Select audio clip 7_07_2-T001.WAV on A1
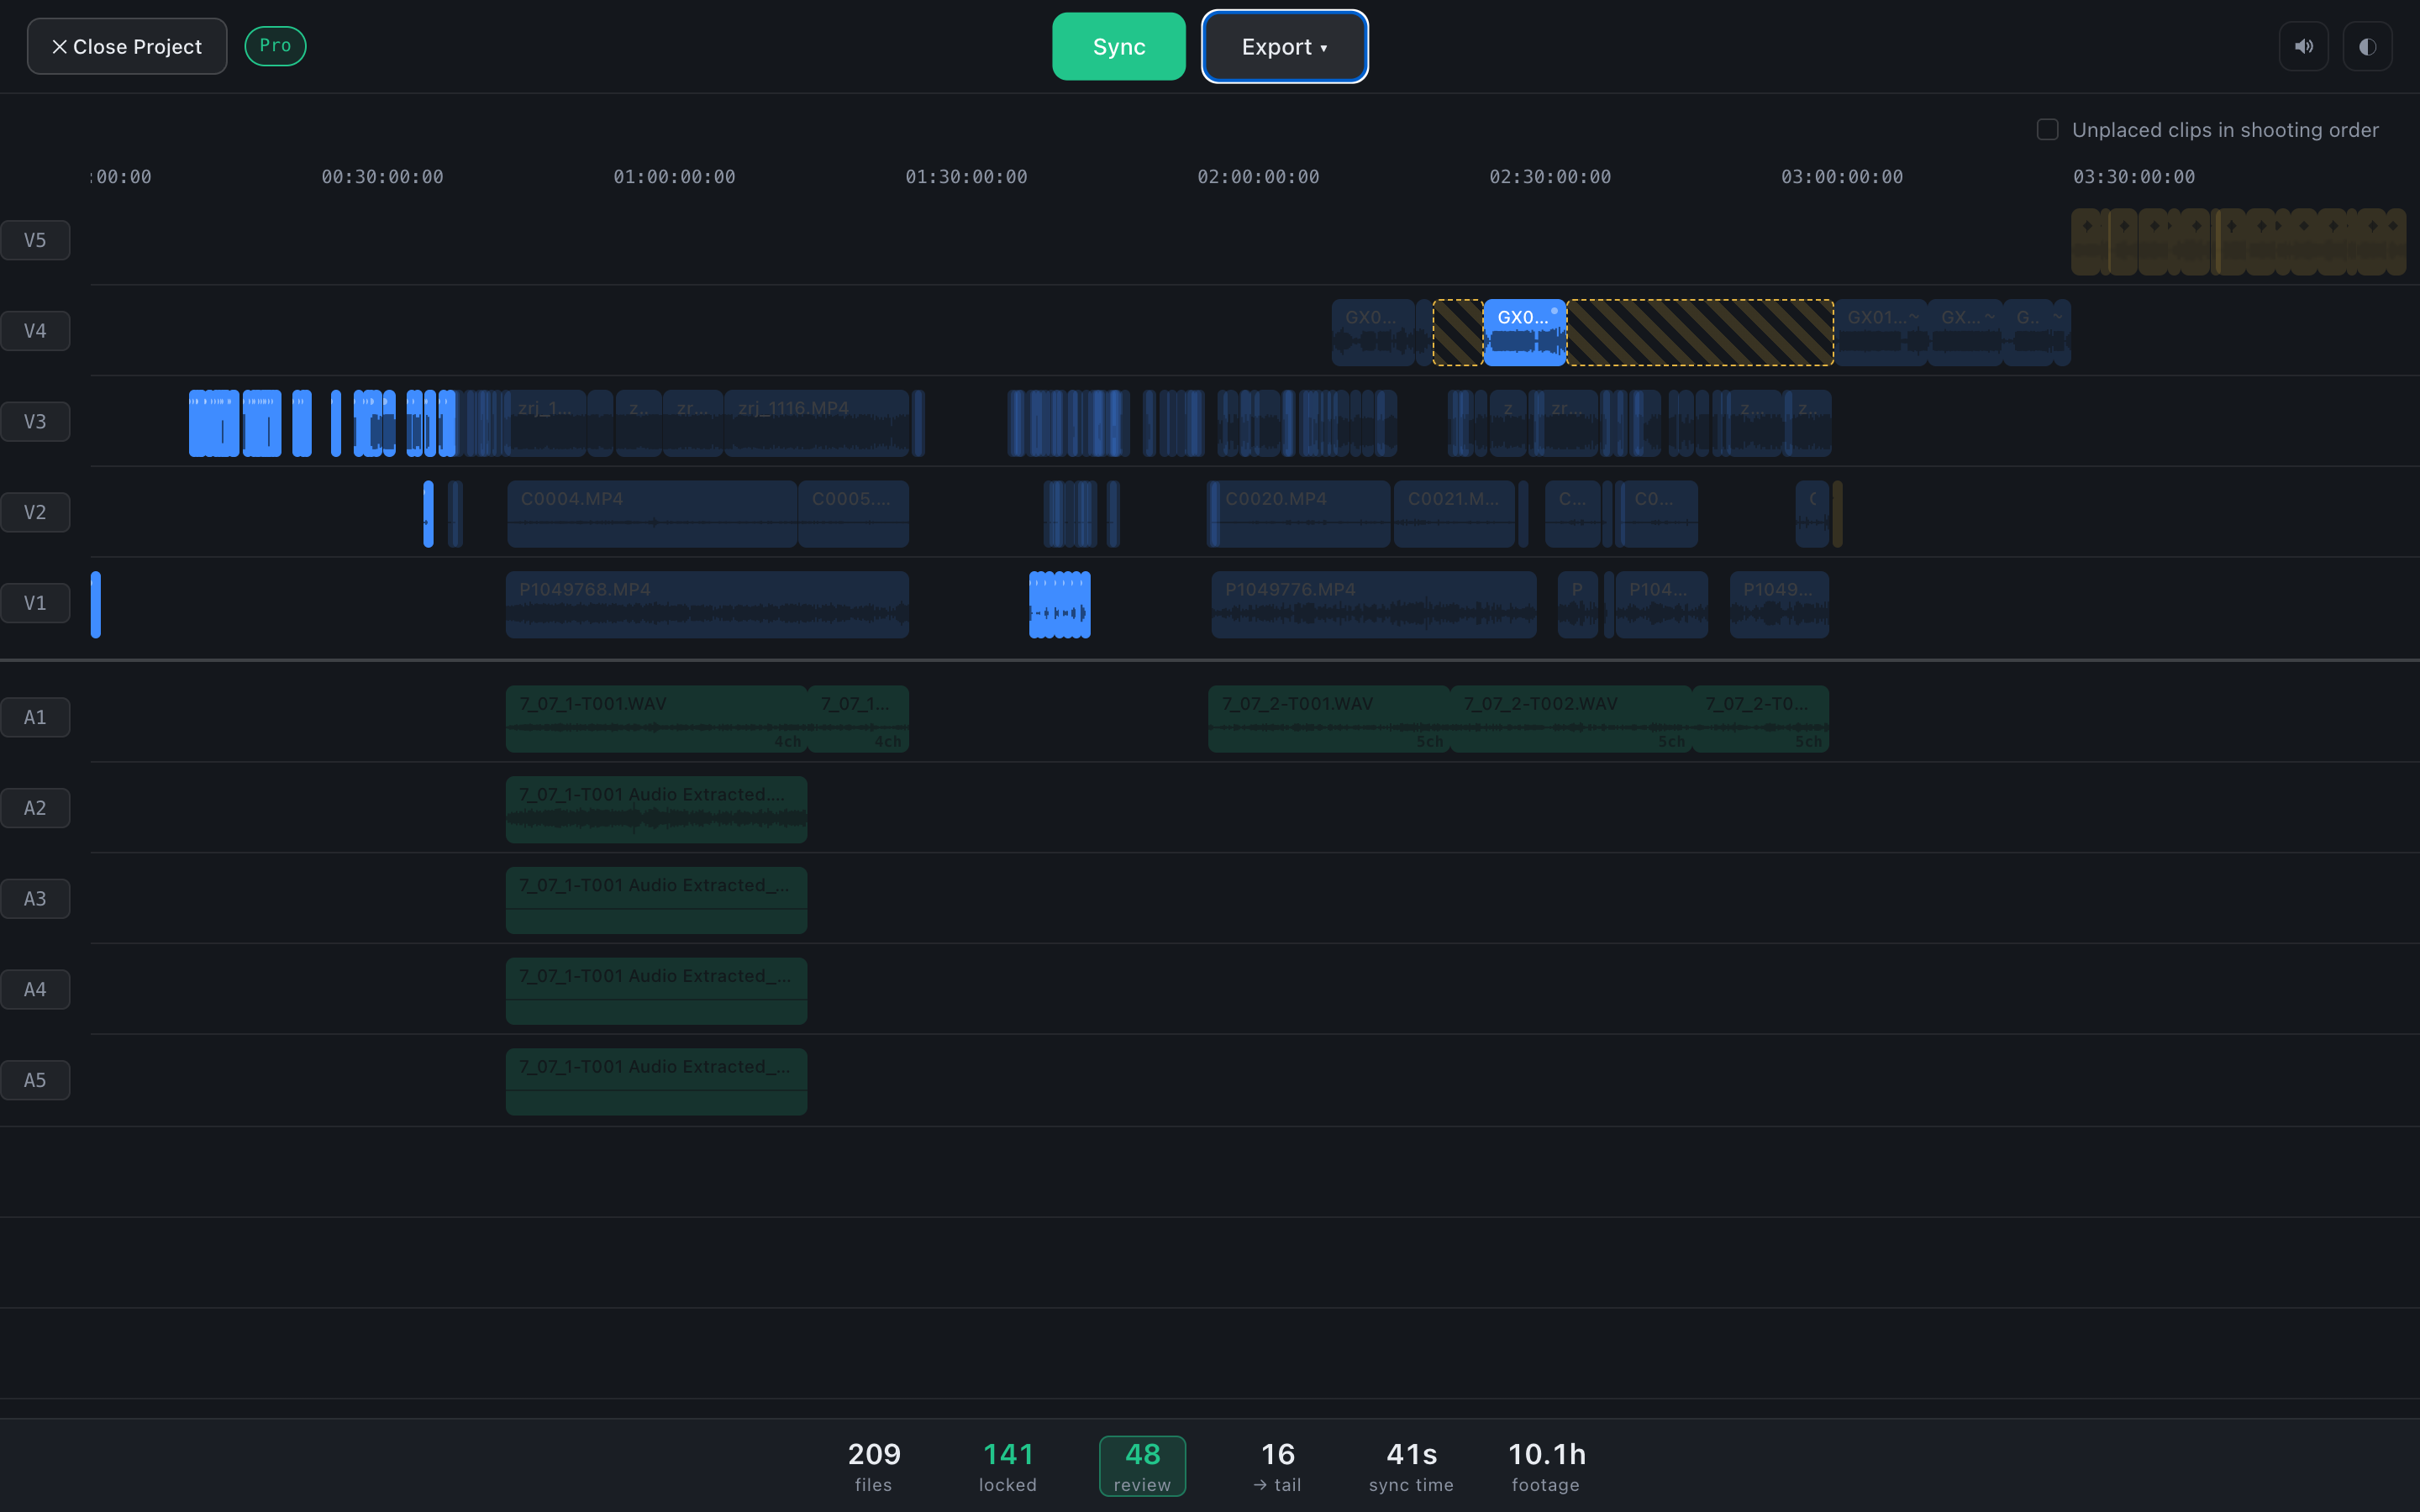This screenshot has height=1512, width=2420. (x=1329, y=719)
